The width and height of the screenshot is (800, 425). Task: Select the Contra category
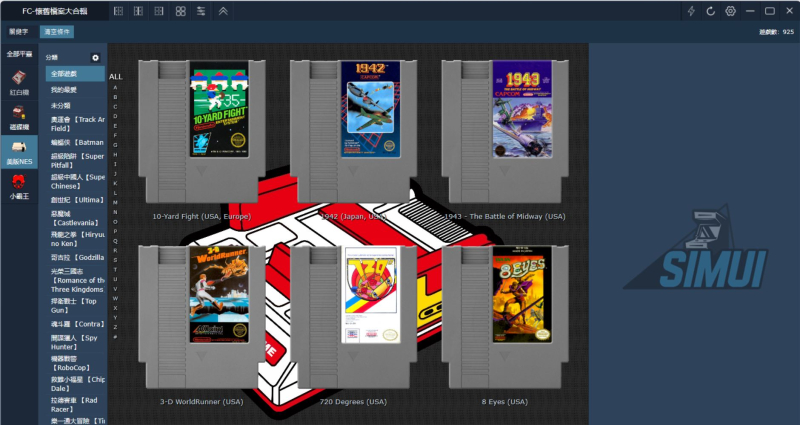click(77, 324)
